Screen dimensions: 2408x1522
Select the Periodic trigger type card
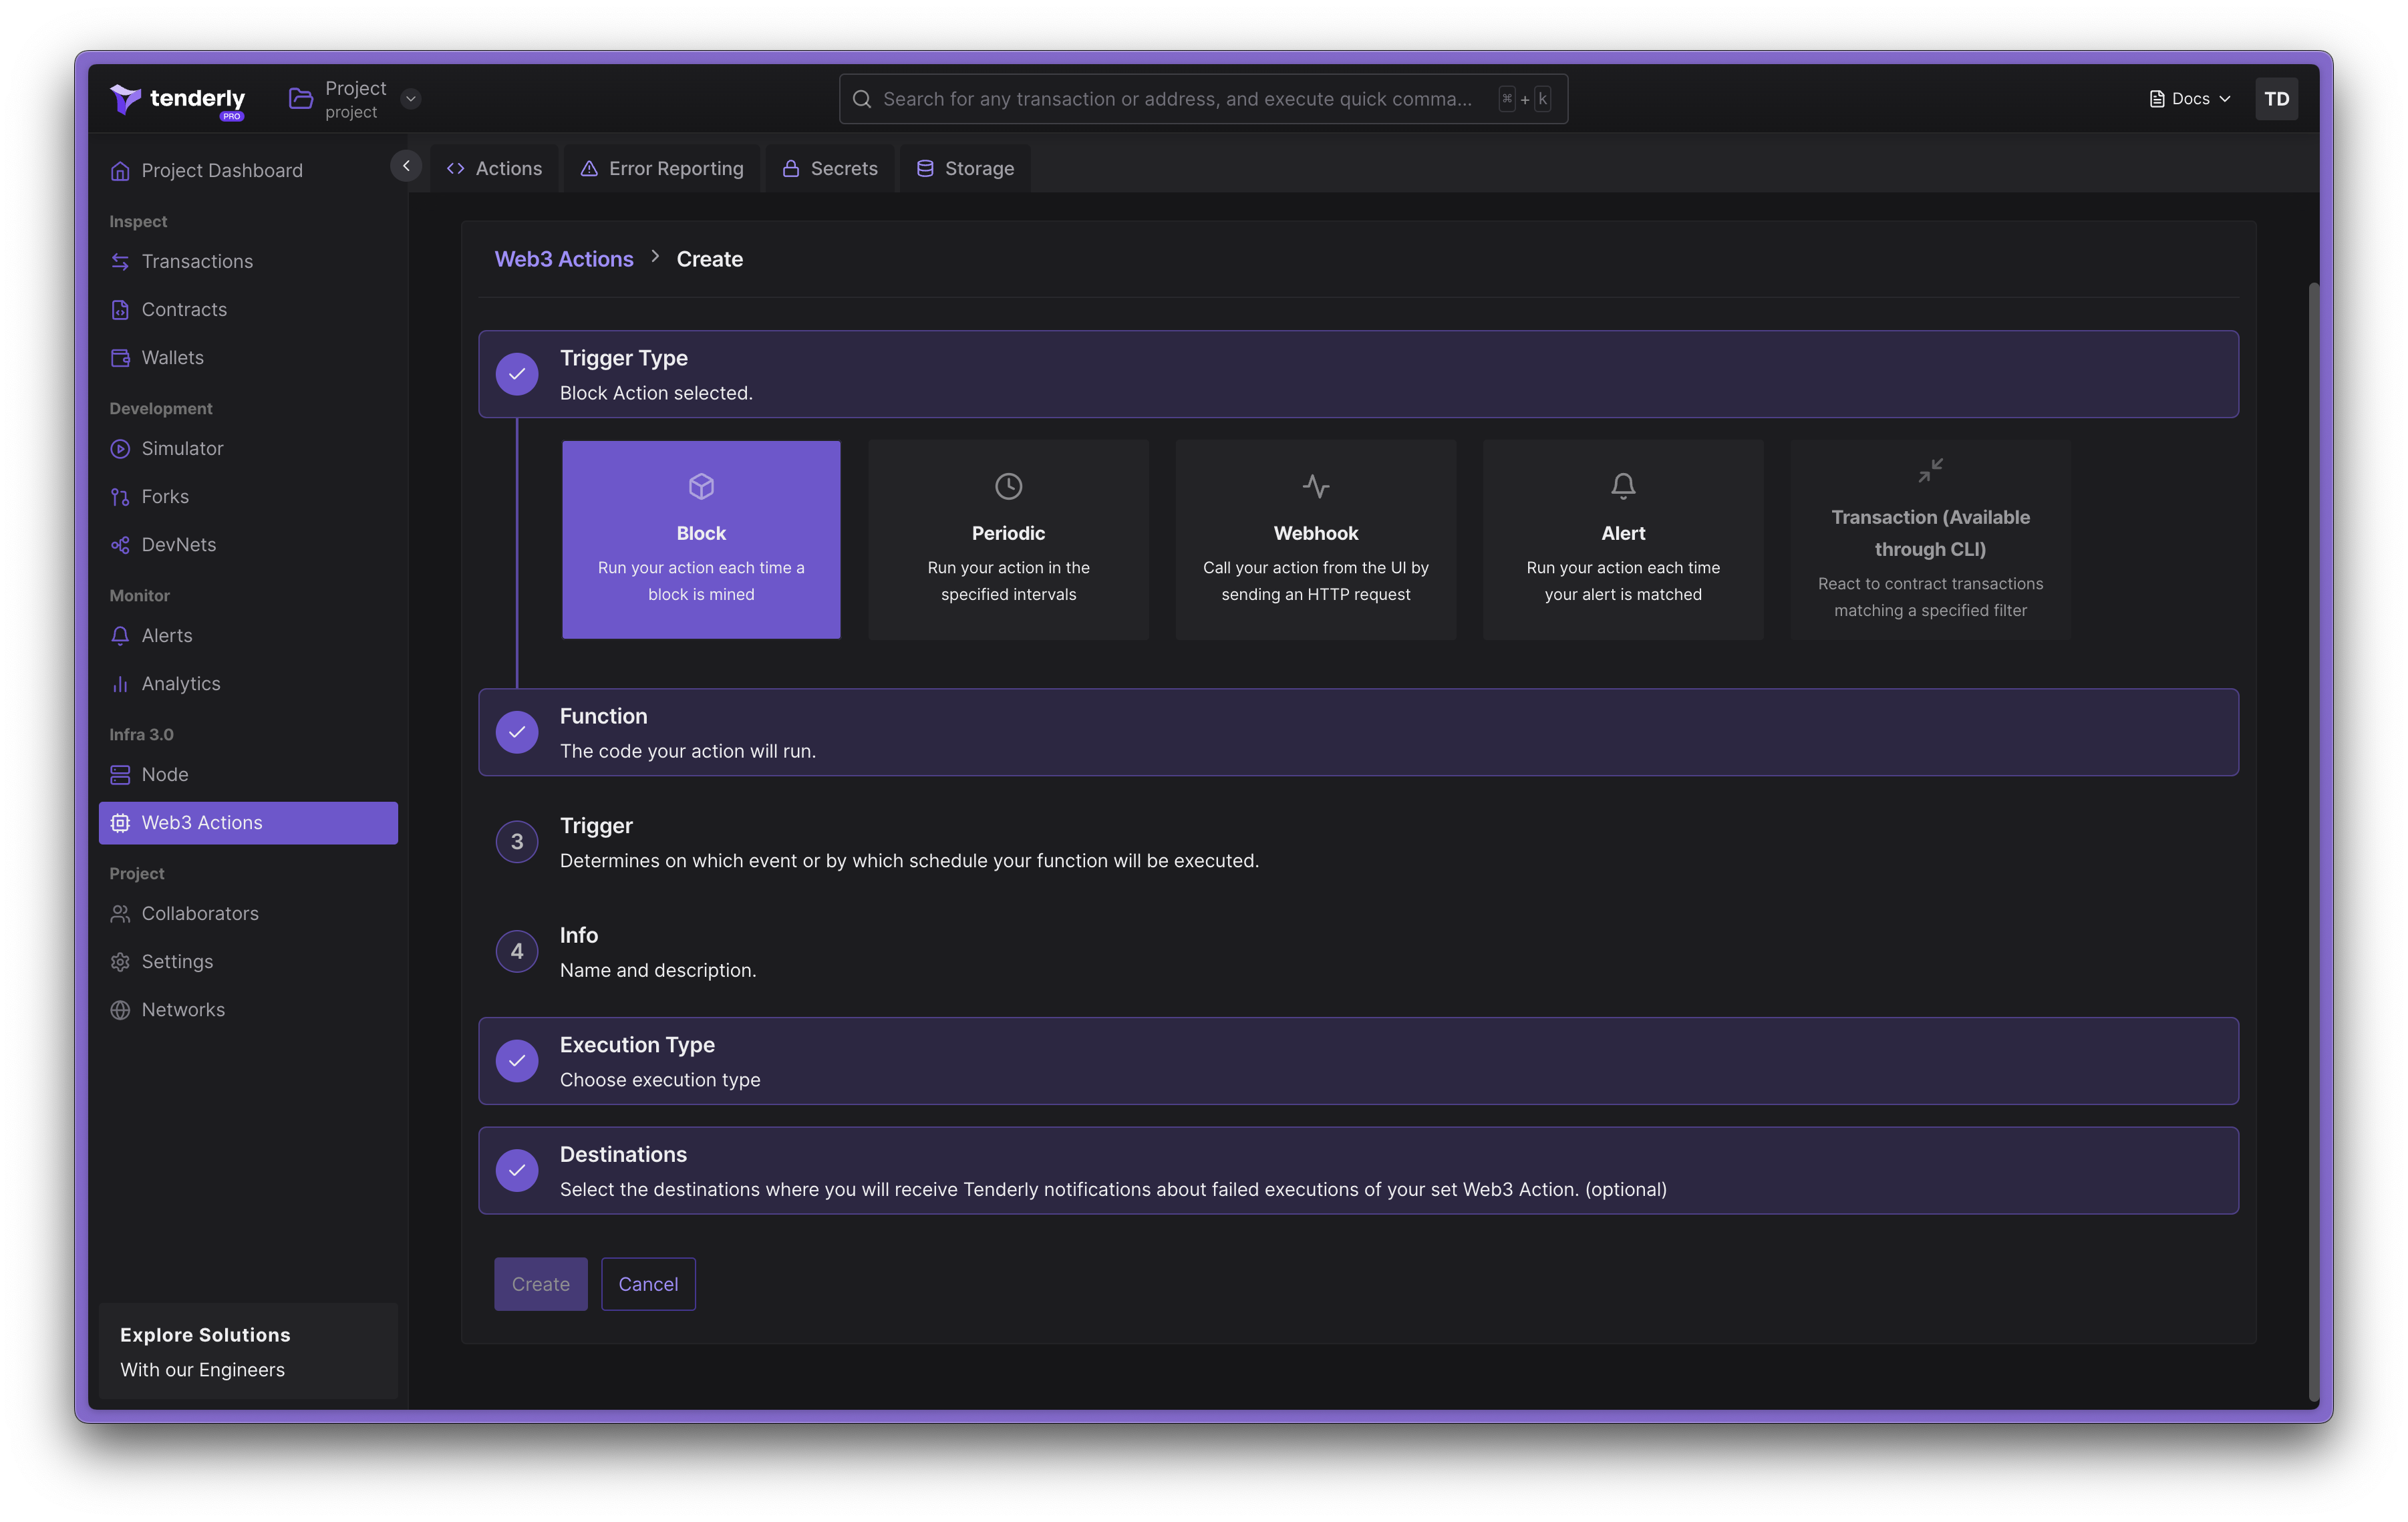click(x=1008, y=539)
